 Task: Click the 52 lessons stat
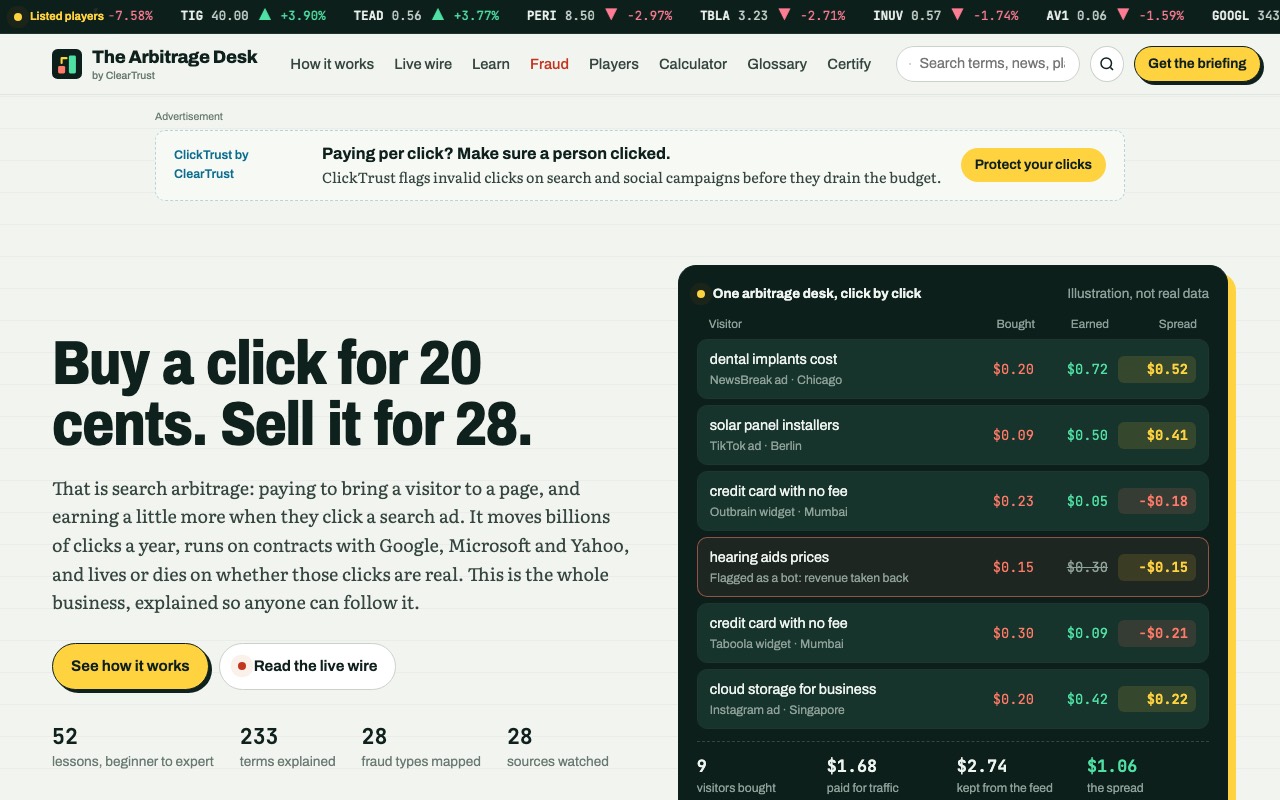click(x=133, y=747)
